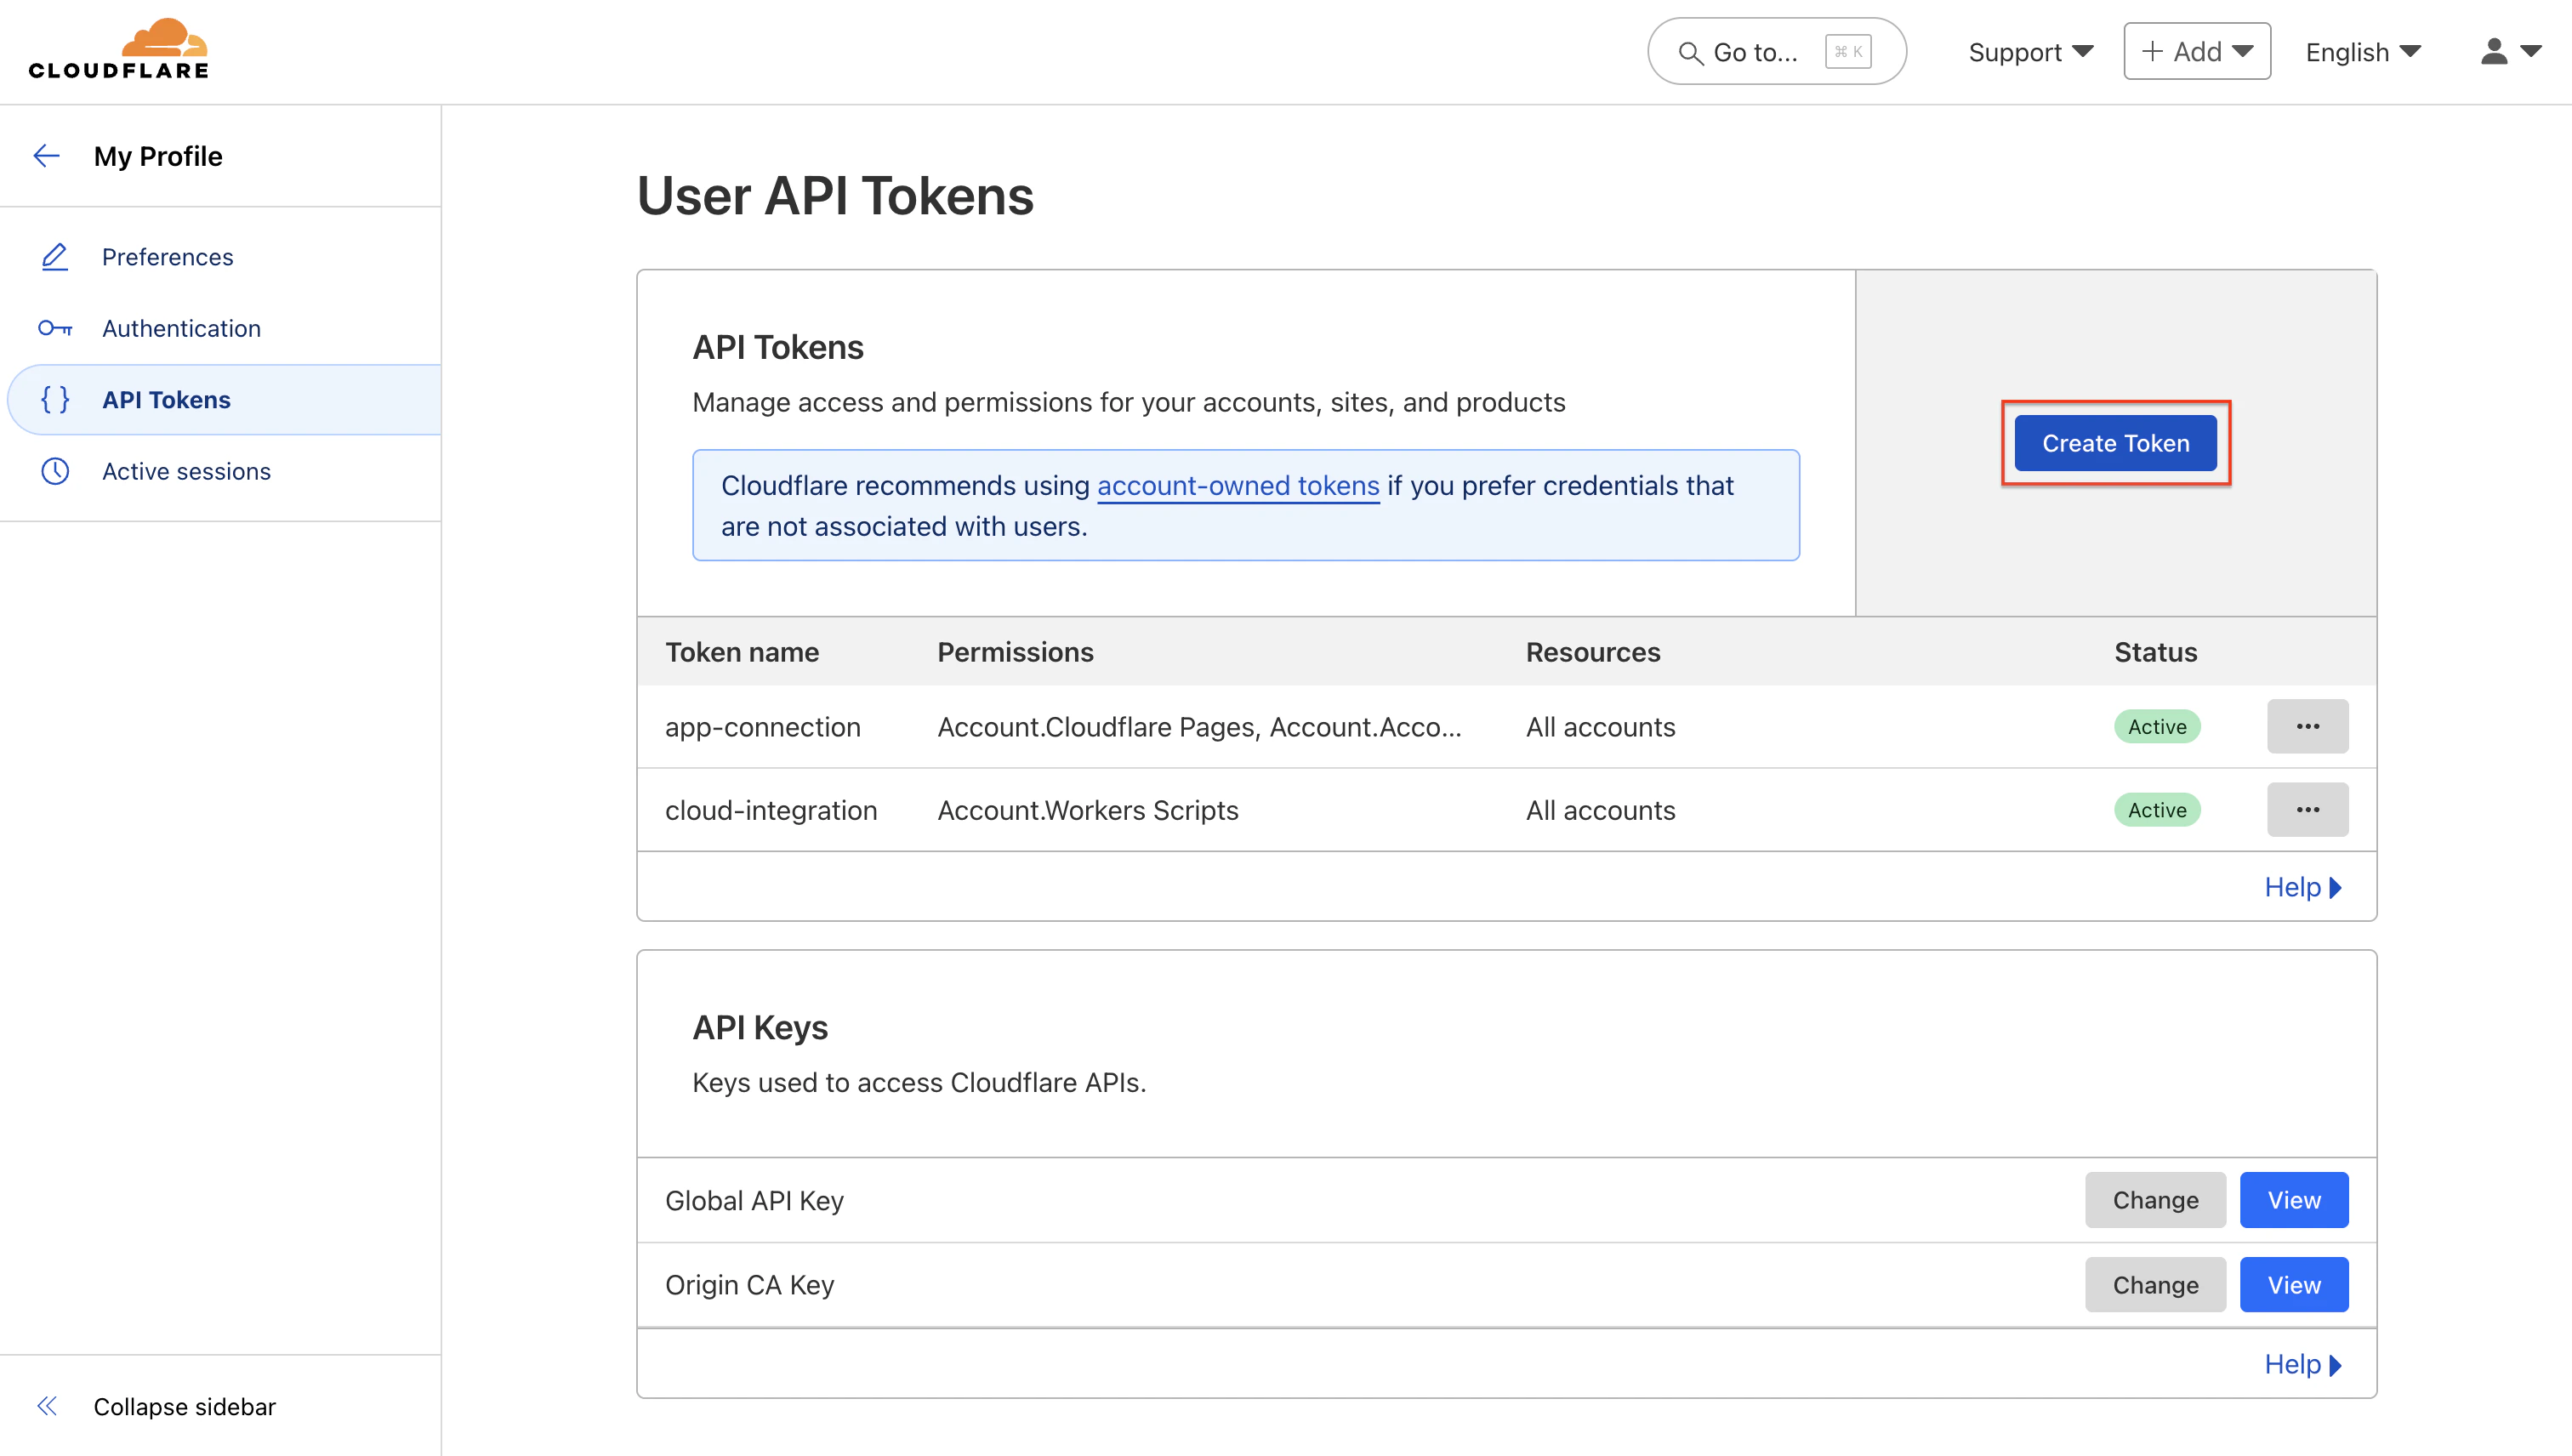Screen dimensions: 2572x1456
Task: Expand Help in API Tokens card
Action: [x=2304, y=887]
